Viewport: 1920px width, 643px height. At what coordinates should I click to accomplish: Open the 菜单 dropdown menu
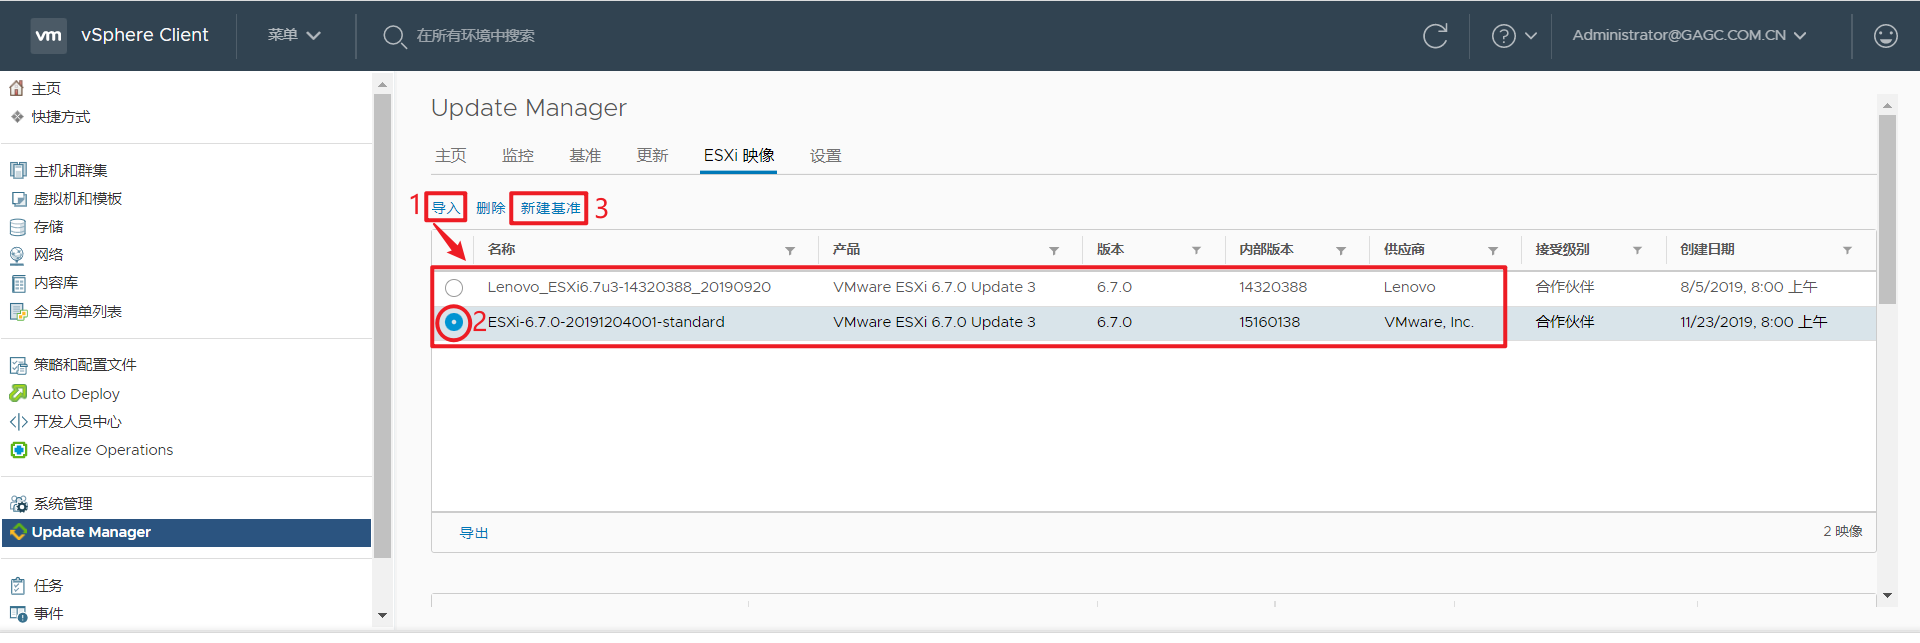(294, 35)
